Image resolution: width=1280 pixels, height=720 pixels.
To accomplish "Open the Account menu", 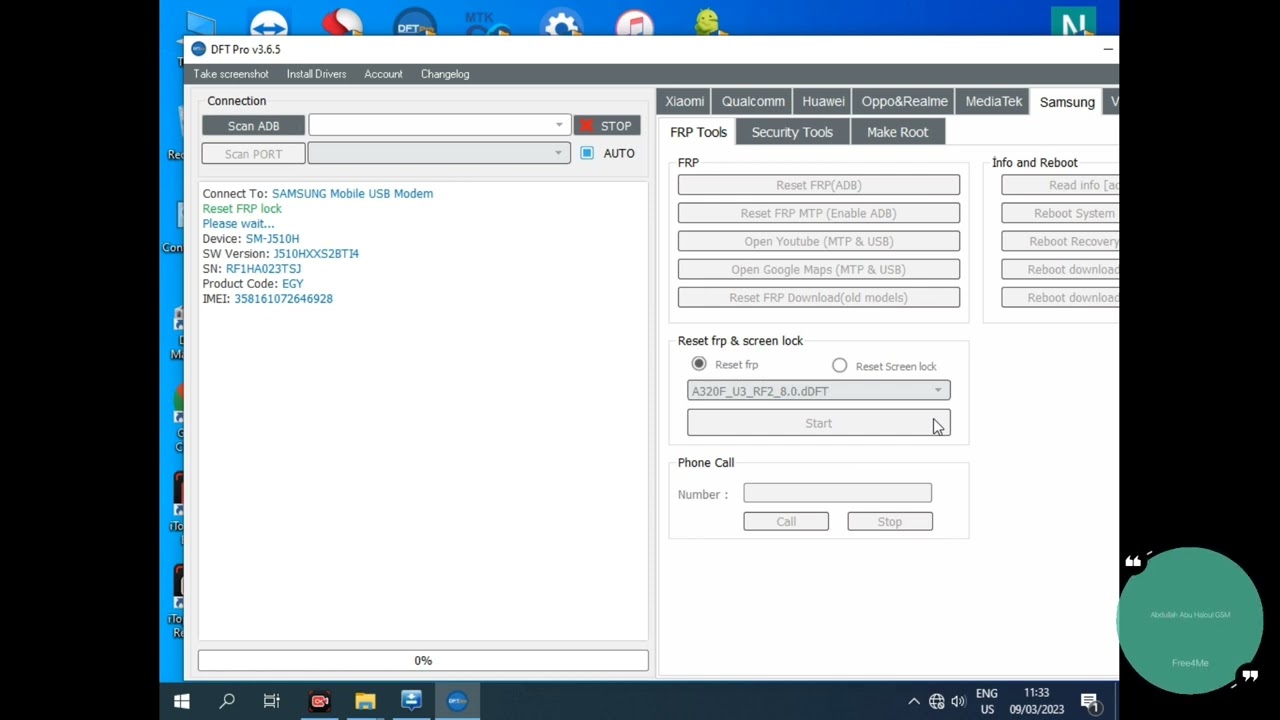I will tap(383, 74).
